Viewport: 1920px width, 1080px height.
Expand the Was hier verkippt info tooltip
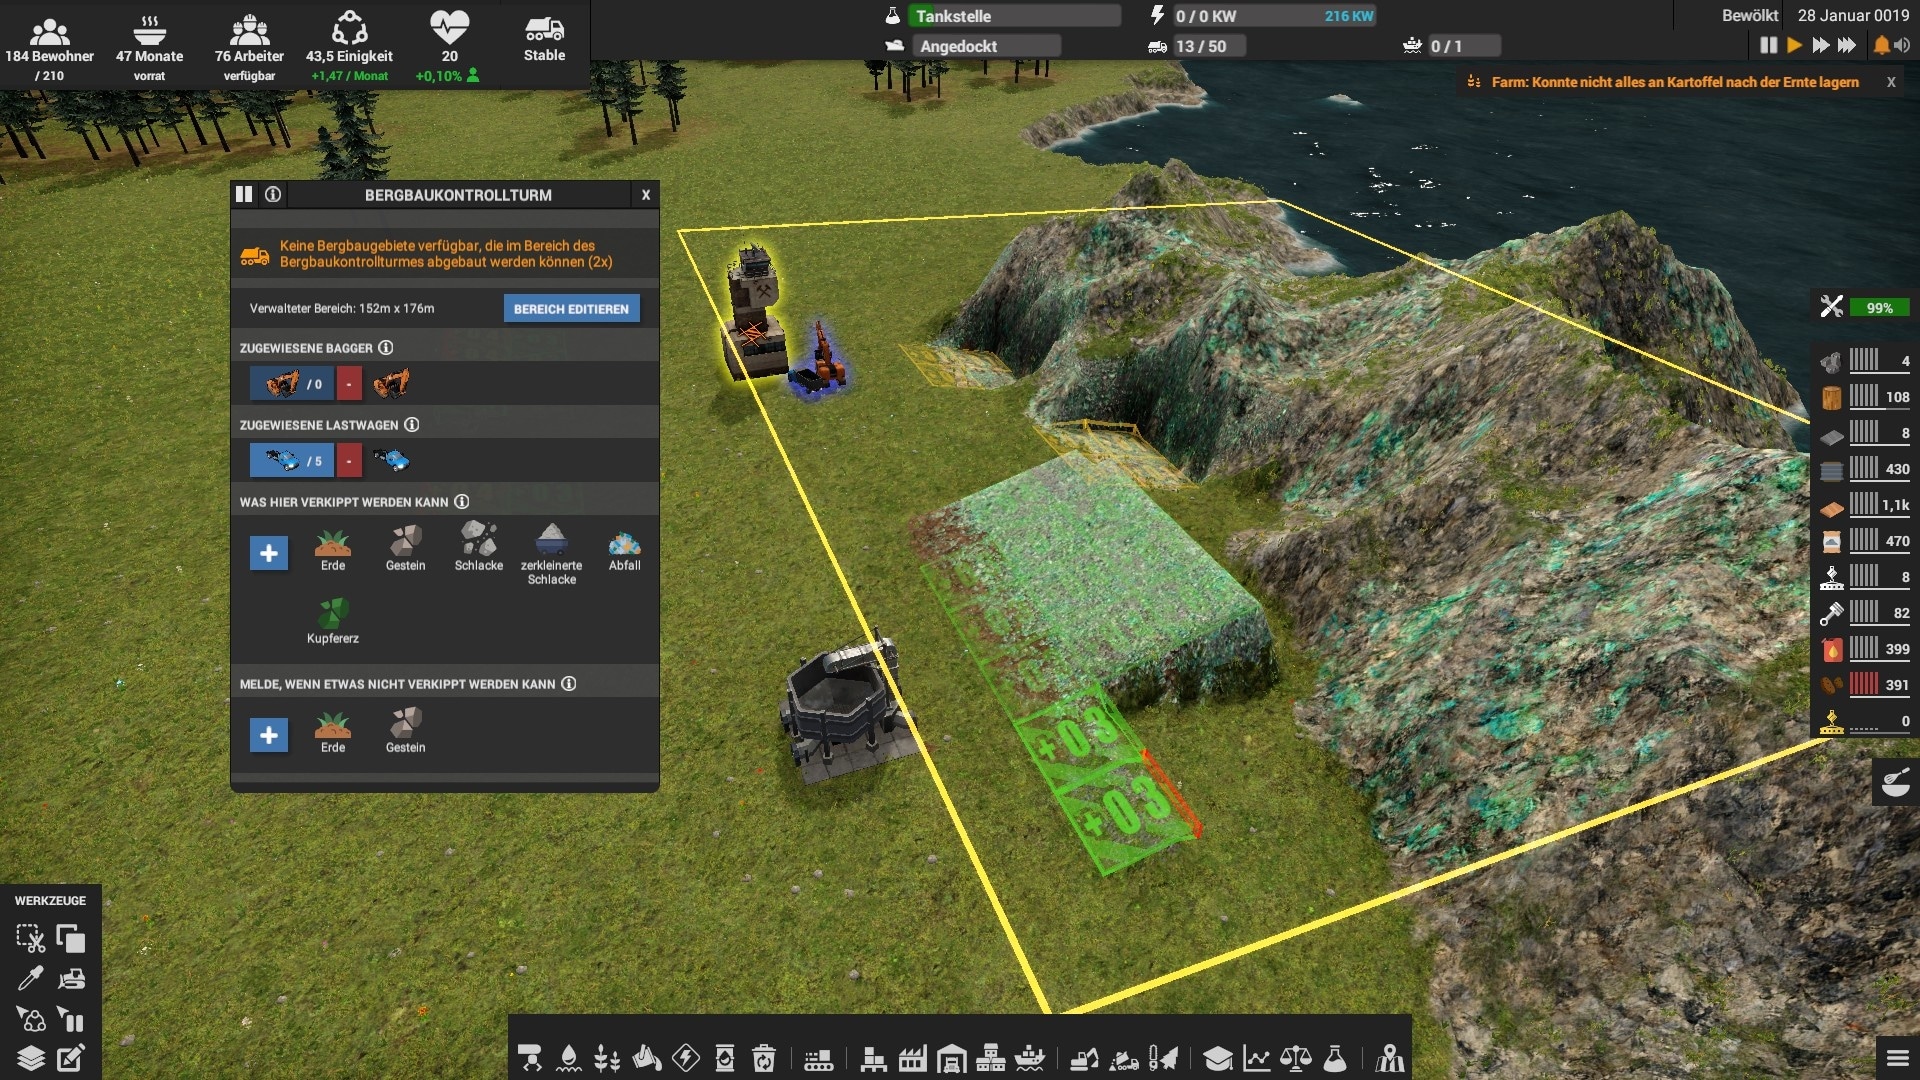(x=462, y=501)
